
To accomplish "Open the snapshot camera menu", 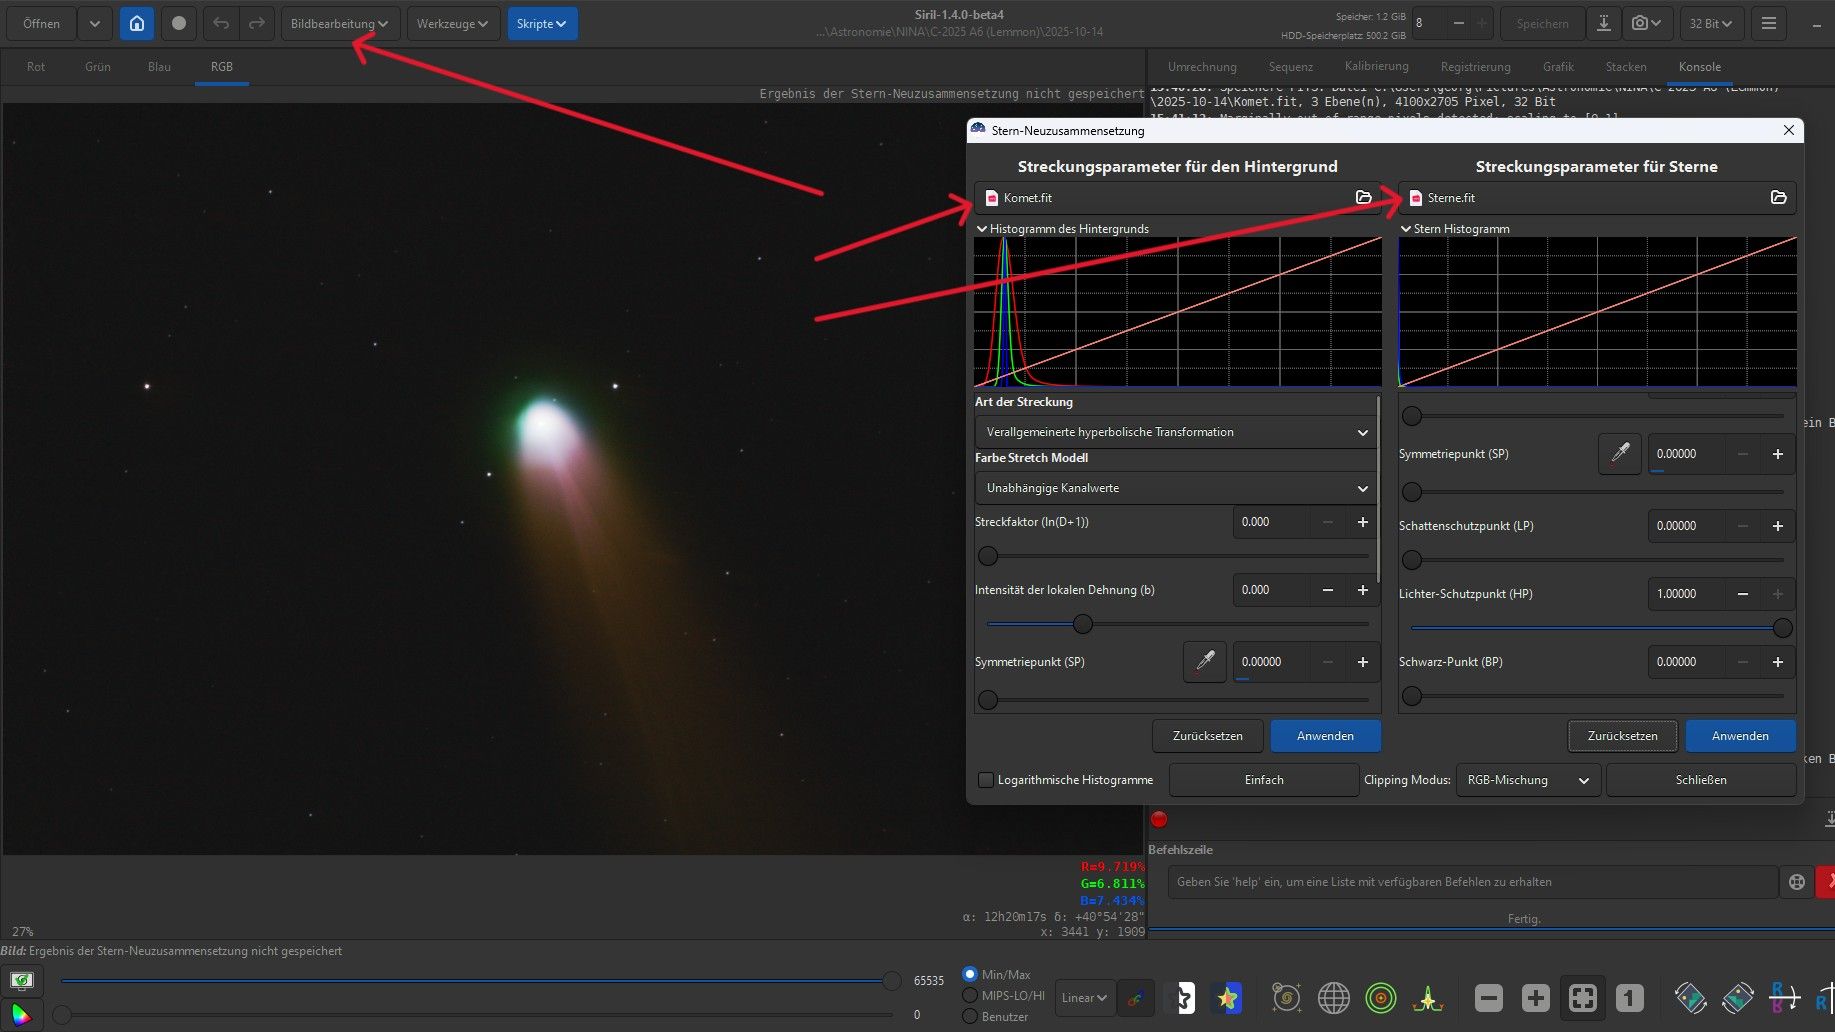I will point(1646,24).
